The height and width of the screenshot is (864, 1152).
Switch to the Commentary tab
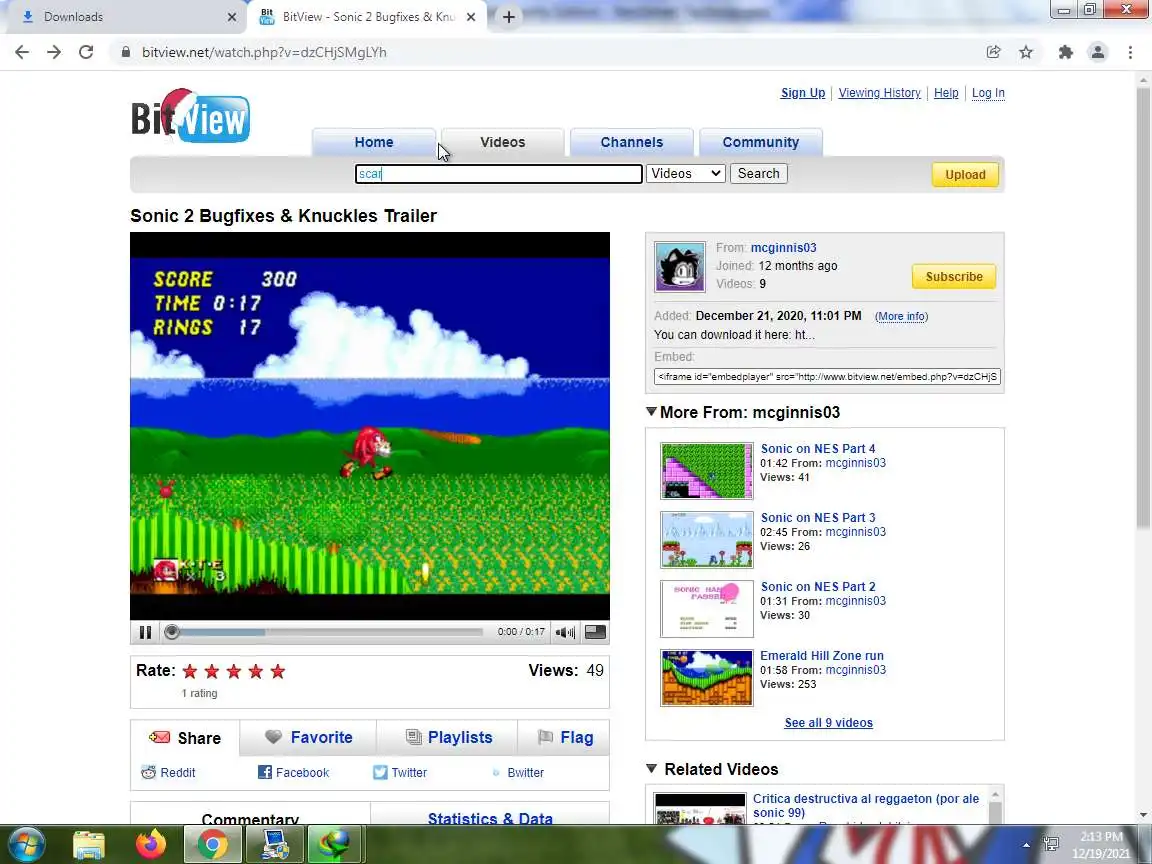click(250, 818)
